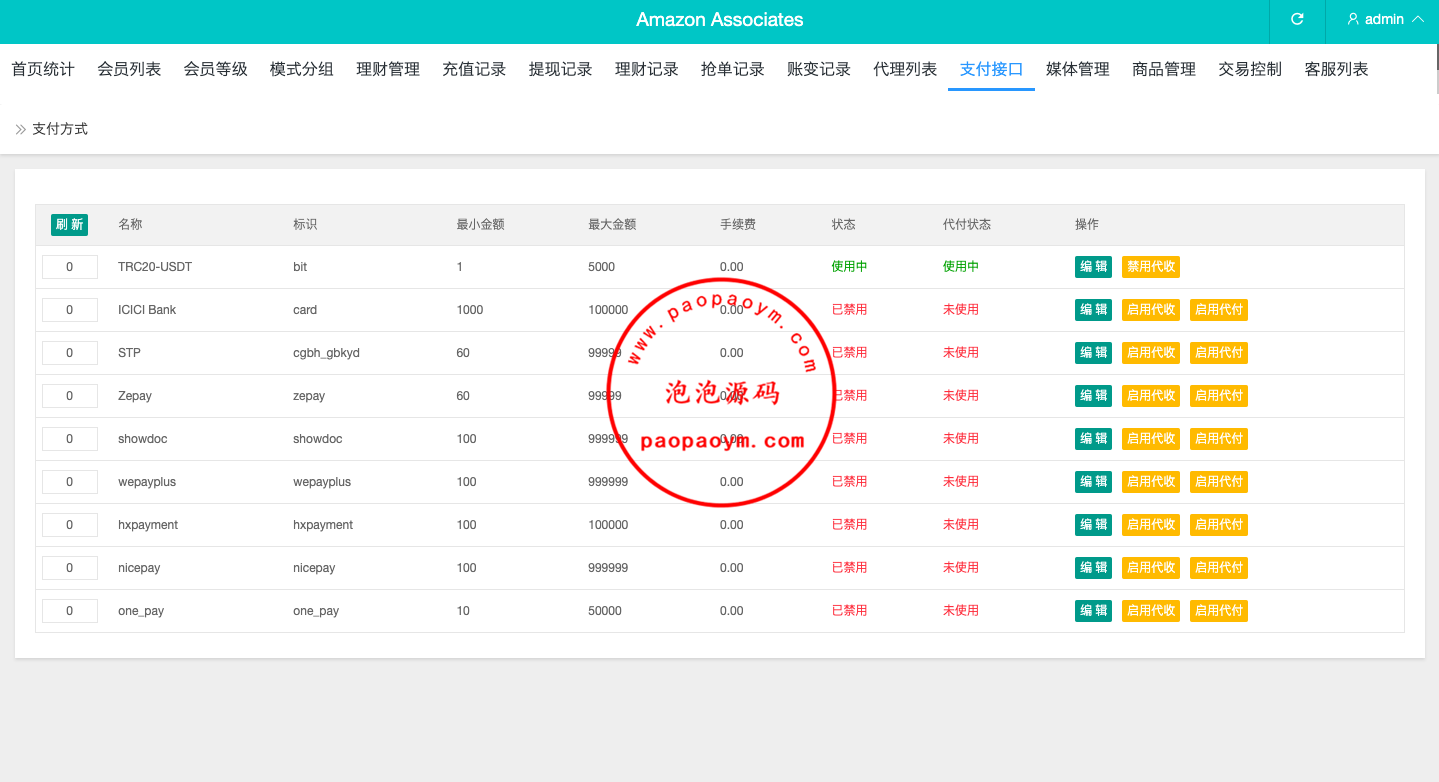
Task: Open the 客服列表 tab
Action: coord(1336,69)
